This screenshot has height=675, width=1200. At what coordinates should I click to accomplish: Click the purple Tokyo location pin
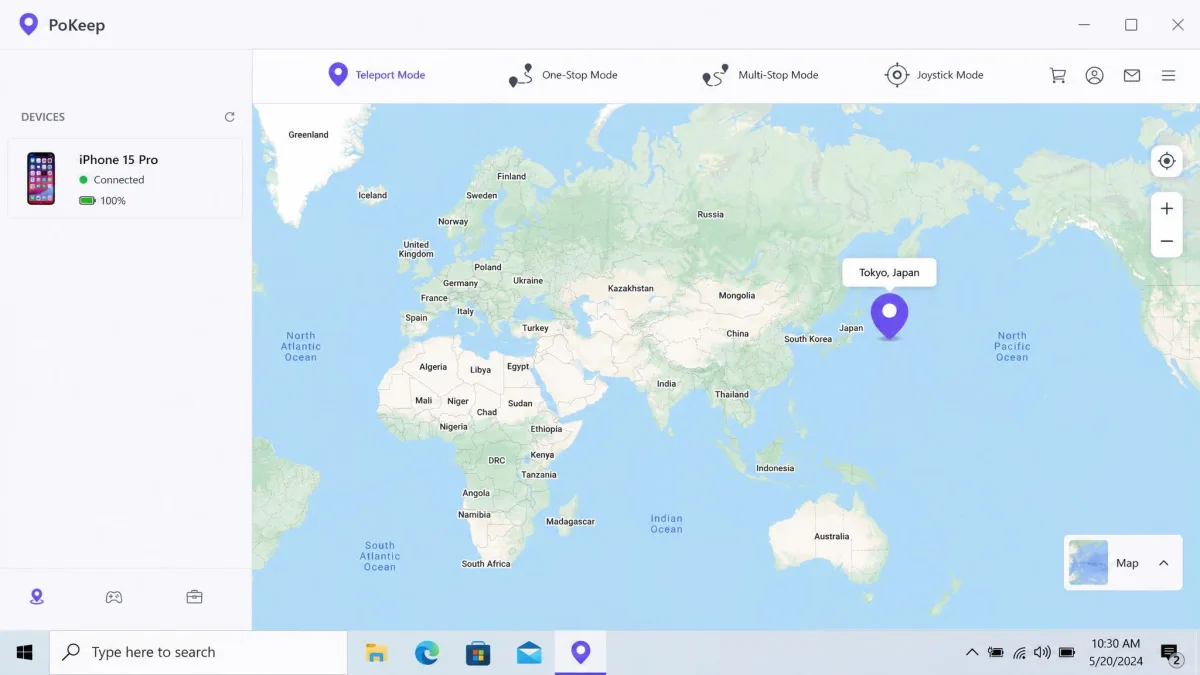tap(889, 316)
